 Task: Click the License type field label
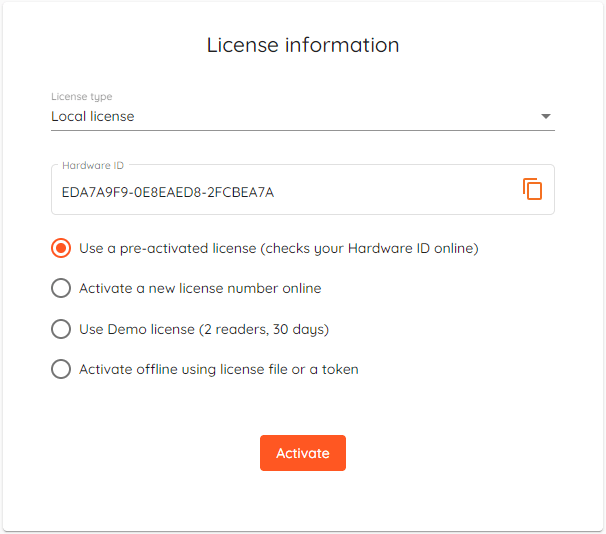click(82, 96)
